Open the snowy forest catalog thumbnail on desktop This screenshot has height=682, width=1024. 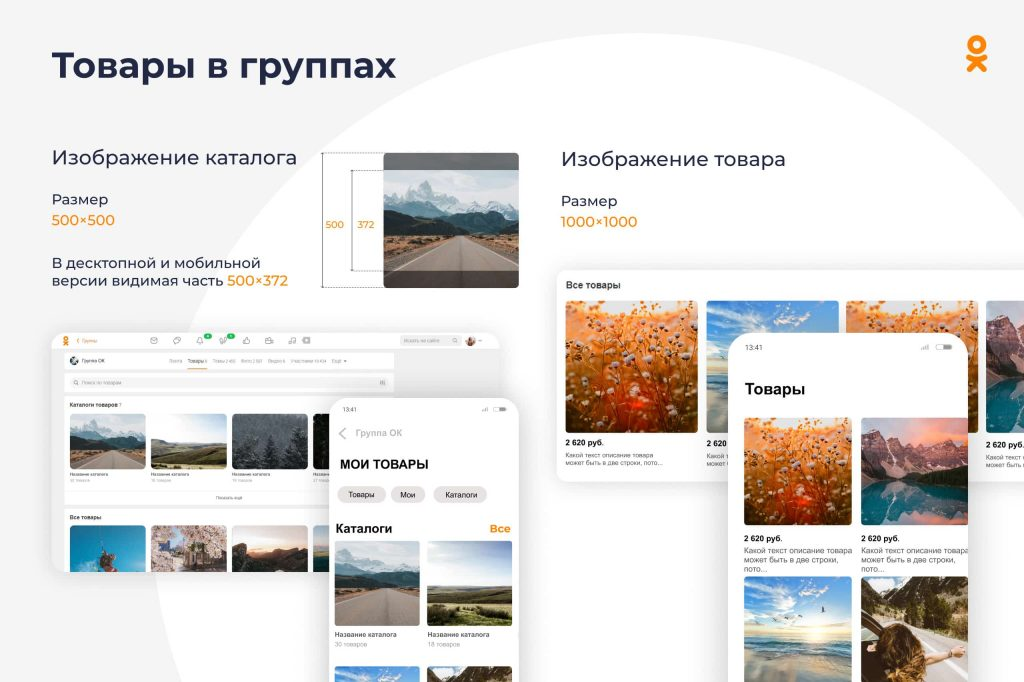270,441
